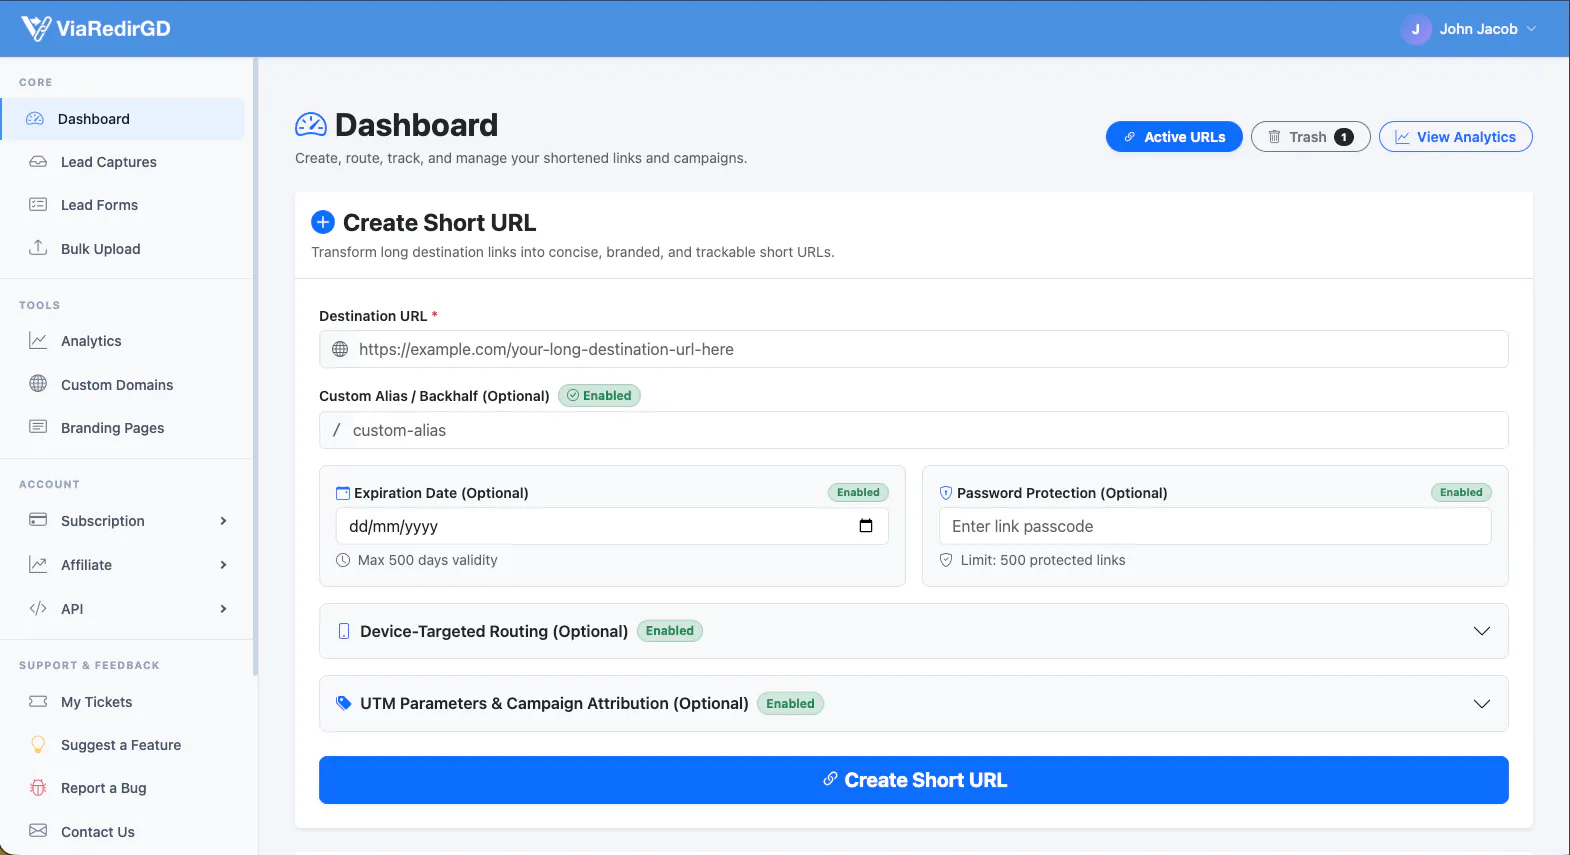Click the J user avatar
The width and height of the screenshot is (1570, 855).
click(1415, 29)
